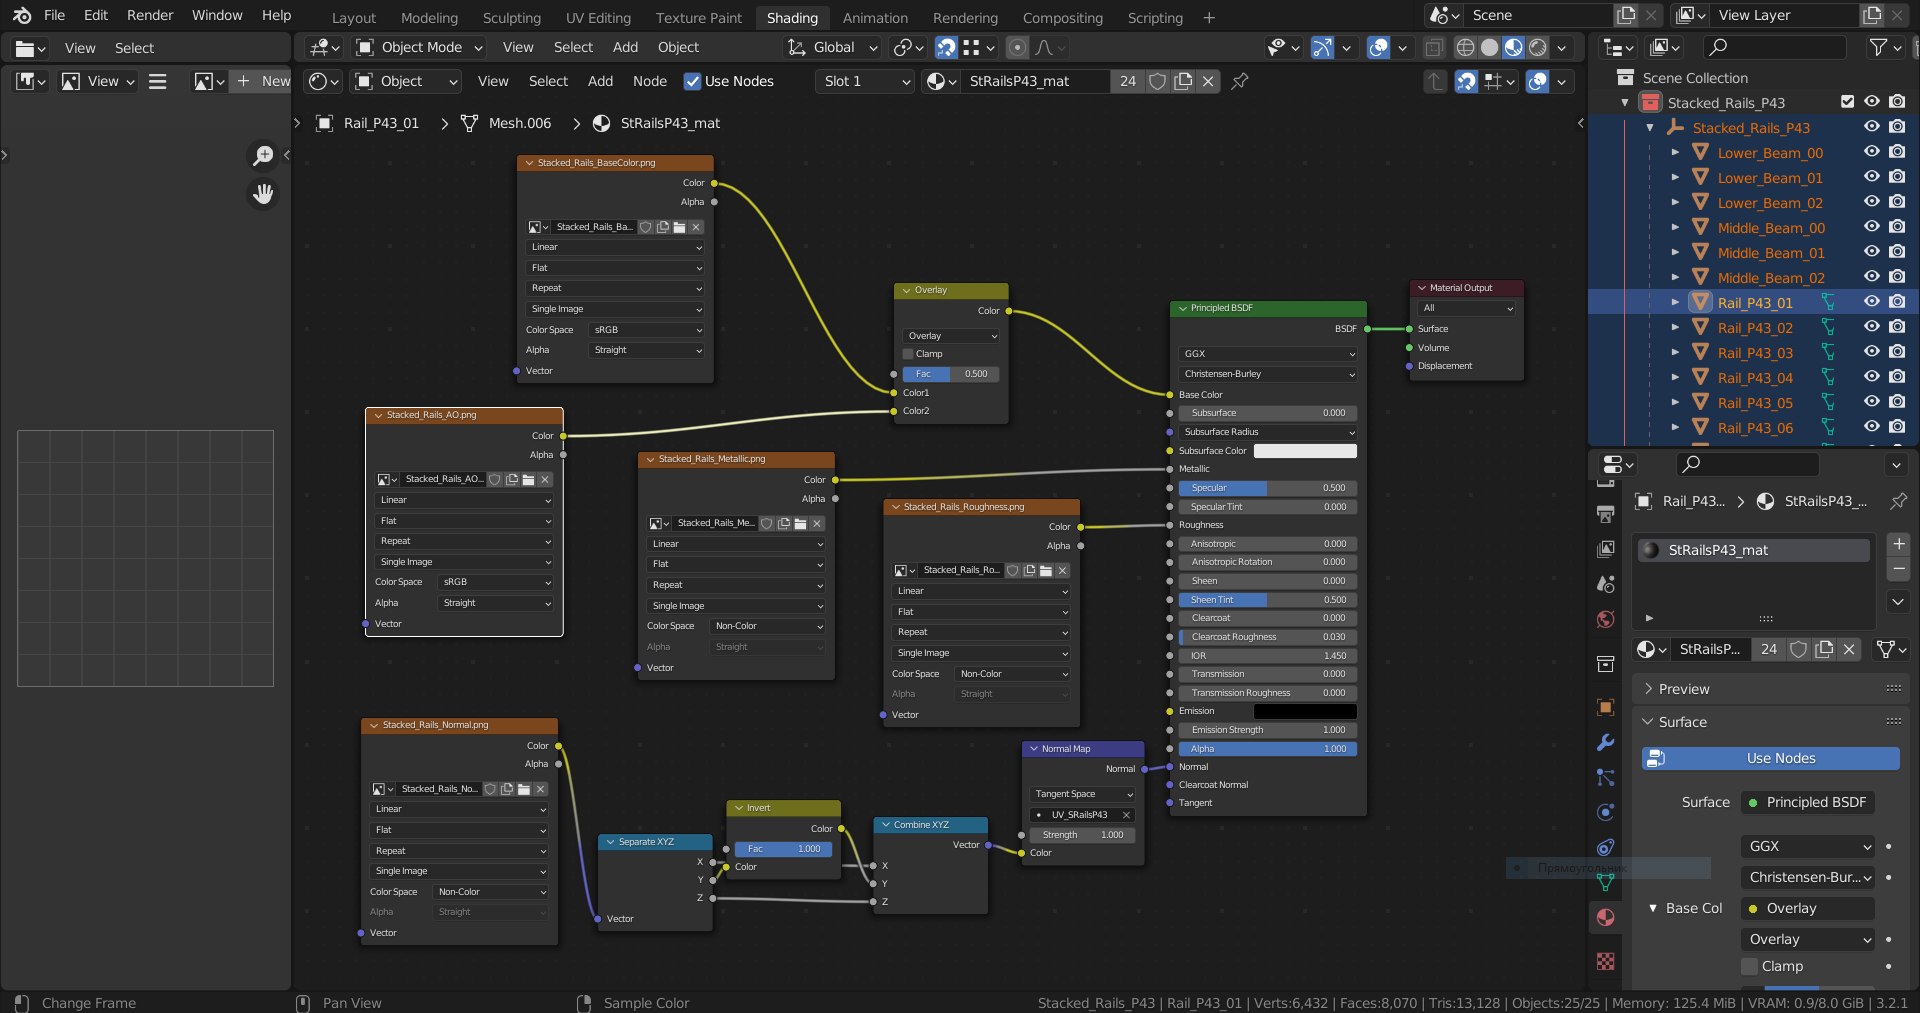The width and height of the screenshot is (1920, 1013).
Task: Toggle the Stacked_Rails_P43 collection exclude checkbox
Action: point(1847,102)
